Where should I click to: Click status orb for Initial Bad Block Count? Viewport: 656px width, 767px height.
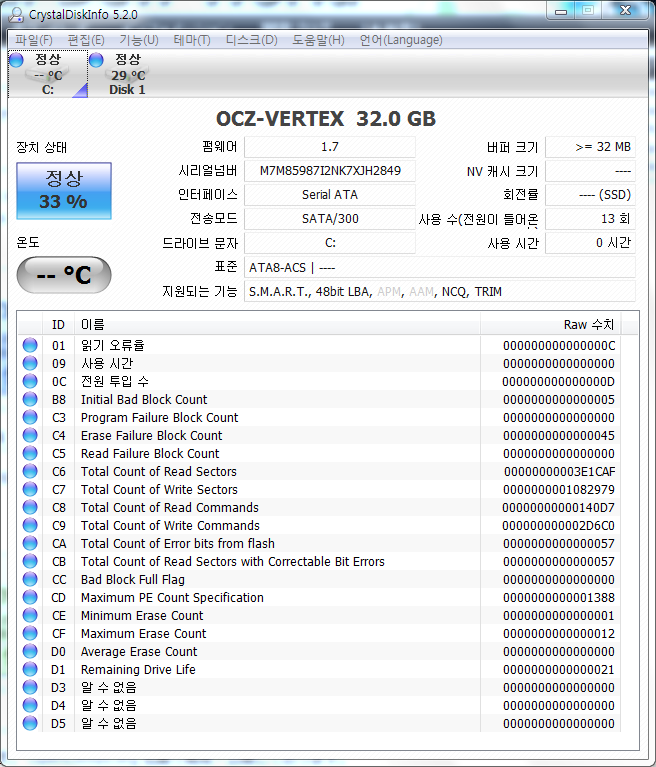[x=30, y=400]
